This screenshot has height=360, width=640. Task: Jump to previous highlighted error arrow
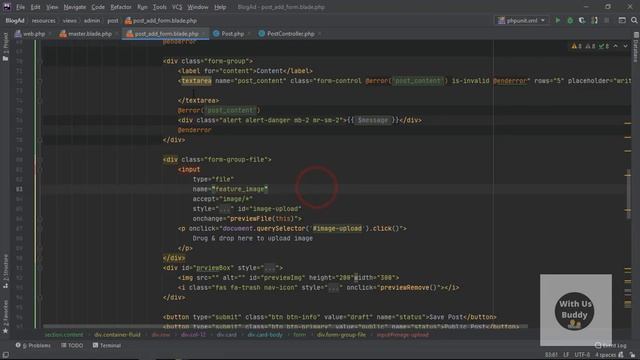[x=616, y=46]
